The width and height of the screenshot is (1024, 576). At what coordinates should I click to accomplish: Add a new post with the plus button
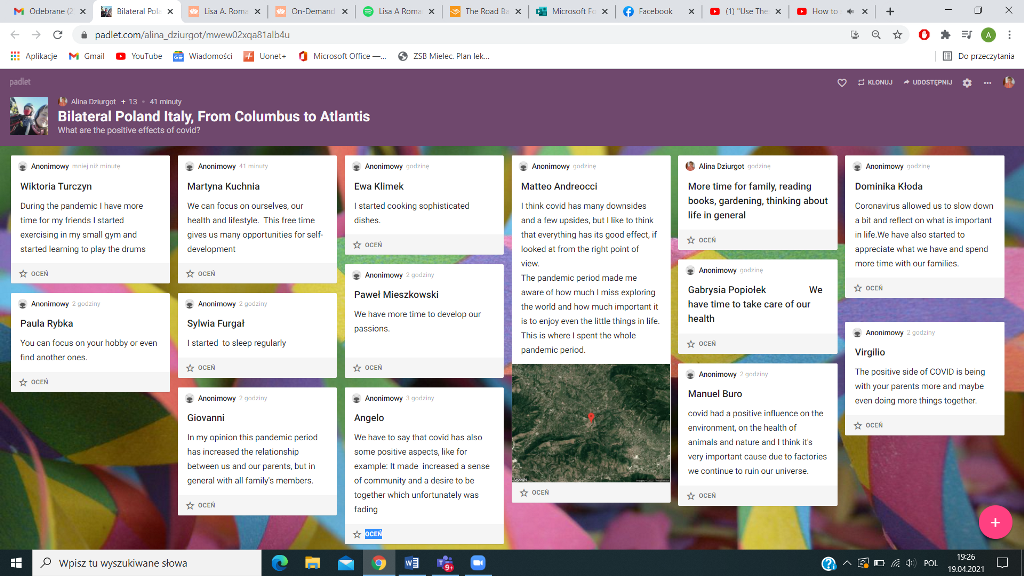[x=995, y=522]
